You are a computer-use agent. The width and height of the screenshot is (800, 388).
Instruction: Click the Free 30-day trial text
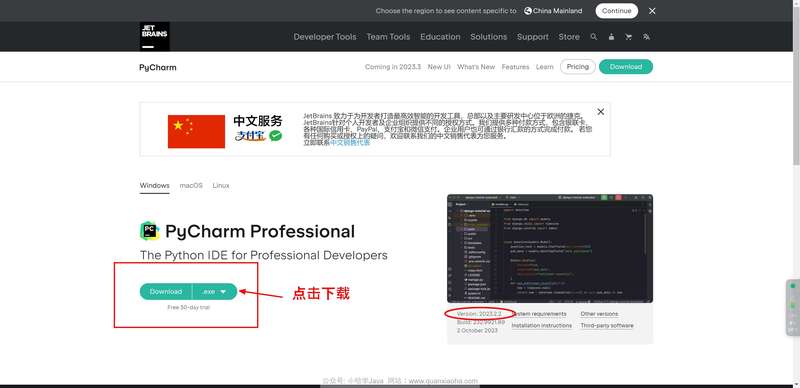pos(188,307)
